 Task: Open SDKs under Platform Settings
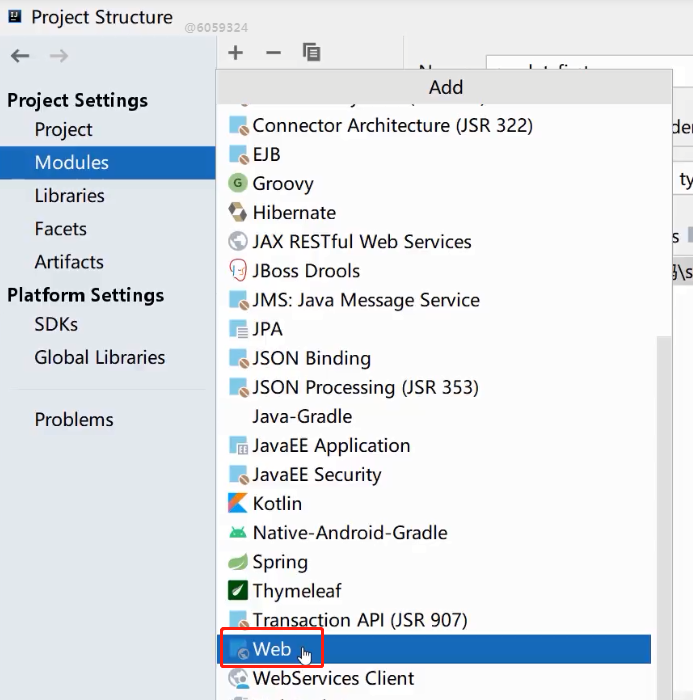(x=56, y=325)
